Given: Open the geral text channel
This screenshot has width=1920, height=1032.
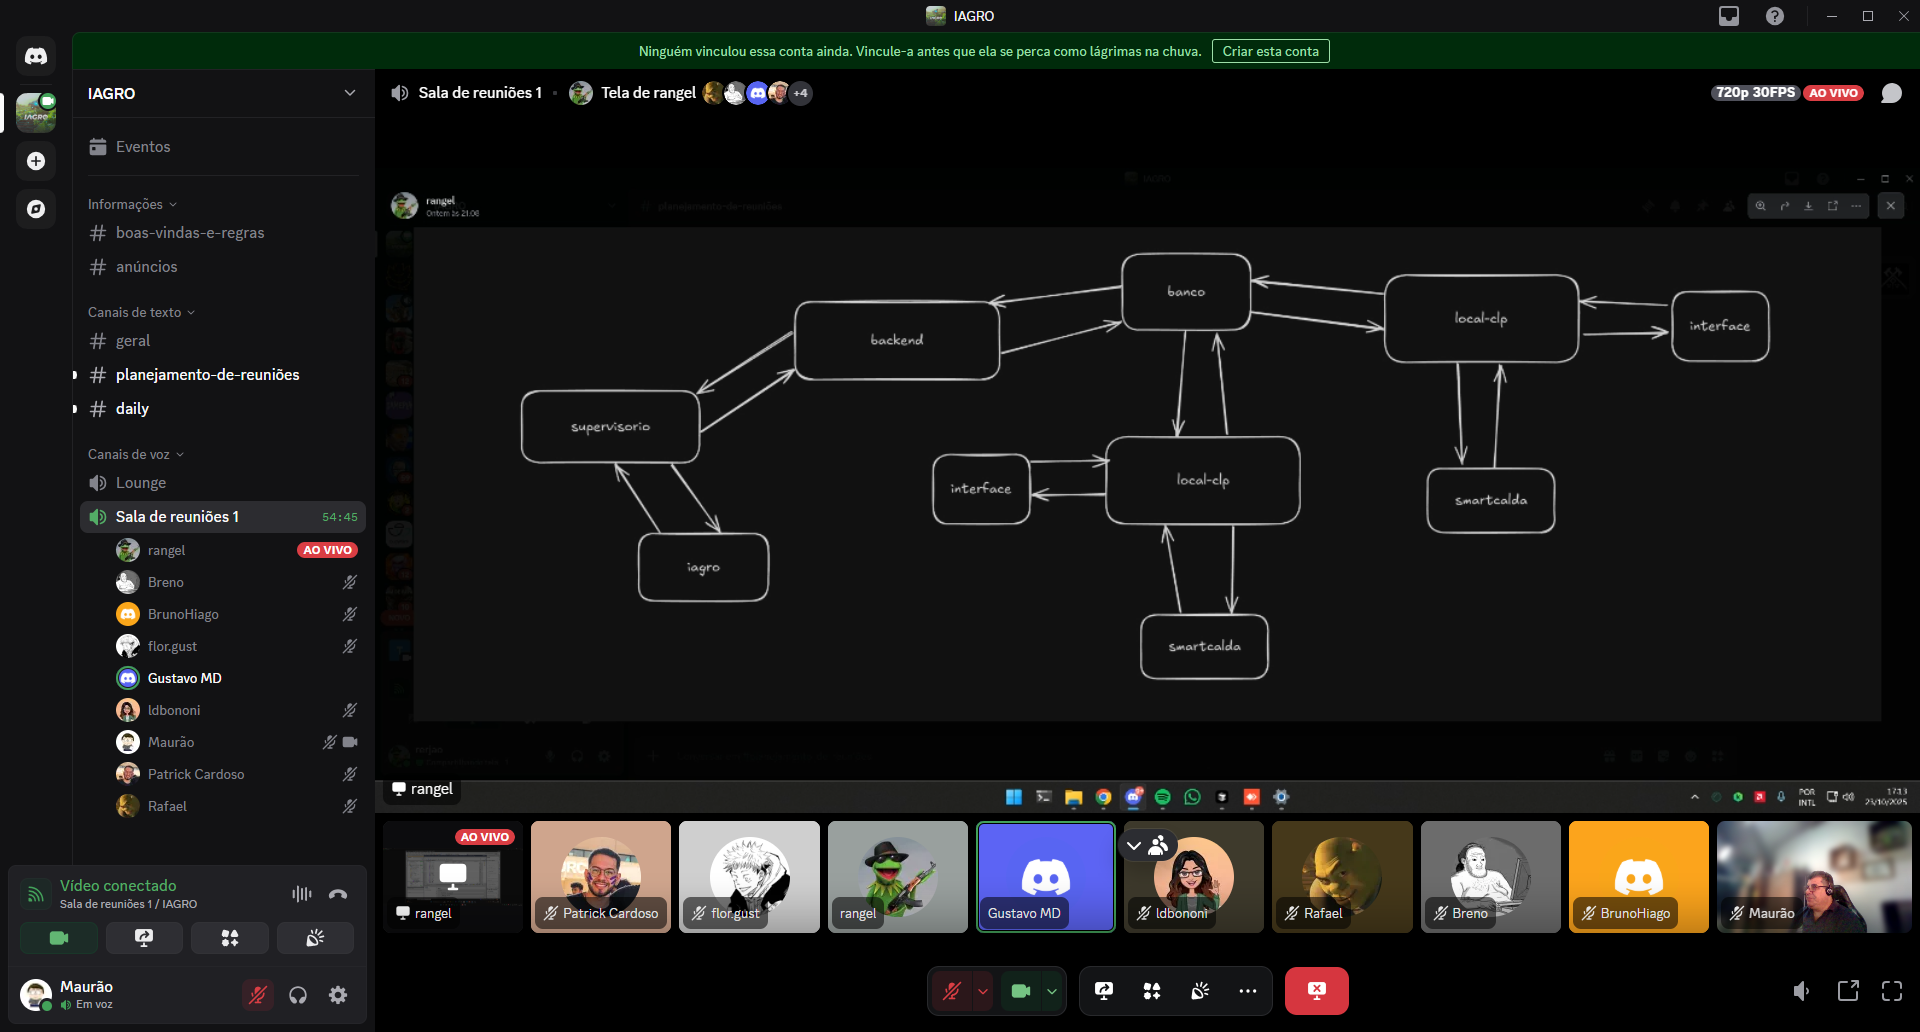Looking at the screenshot, I should coord(223,341).
